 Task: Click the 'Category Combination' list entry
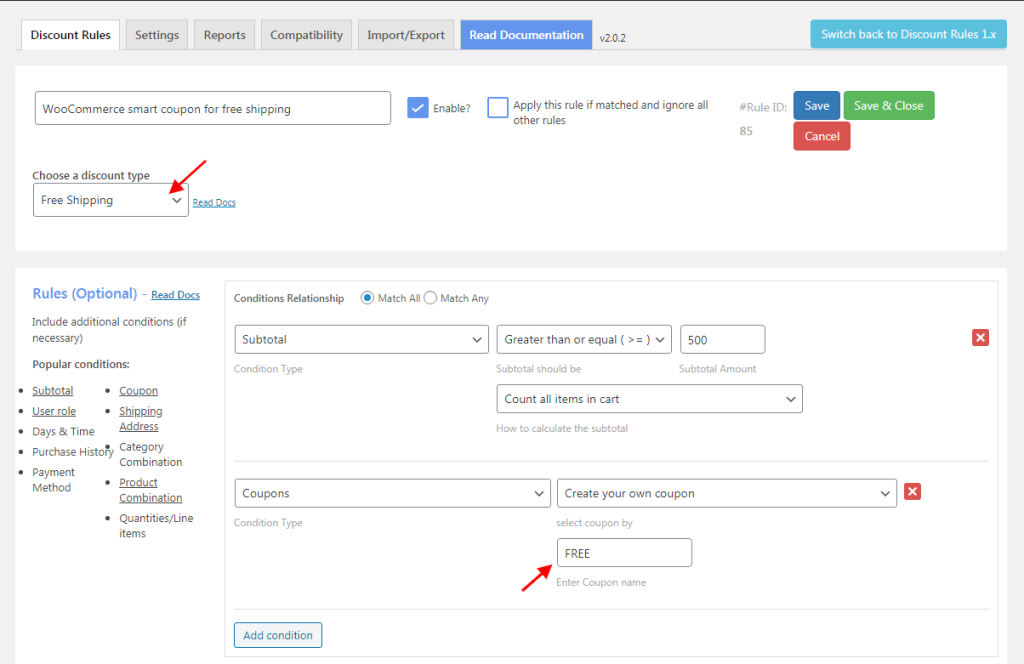pyautogui.click(x=151, y=454)
